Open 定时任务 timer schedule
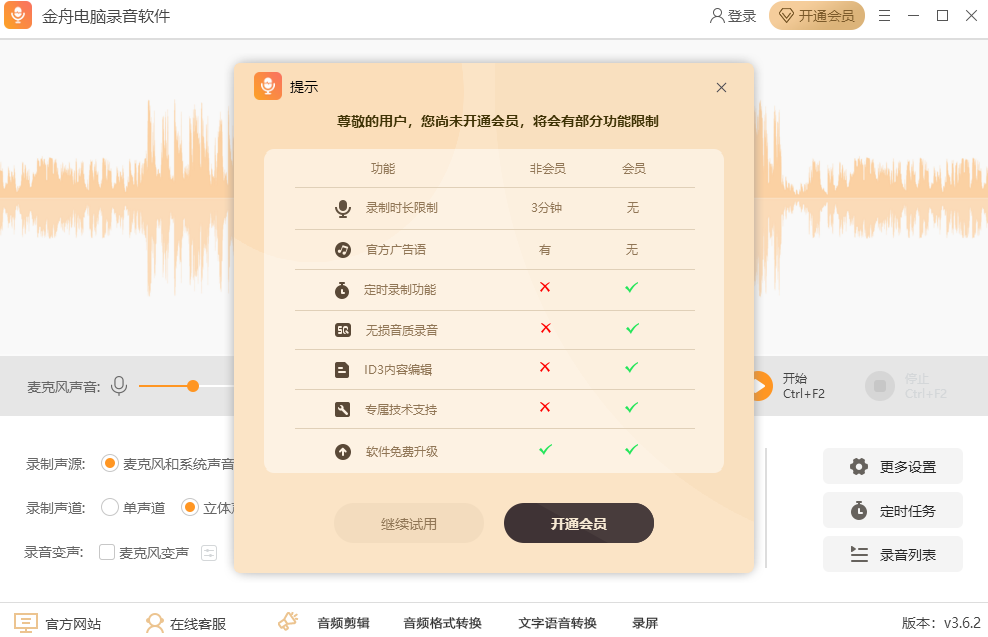Screen dimensions: 988x637 [892, 510]
